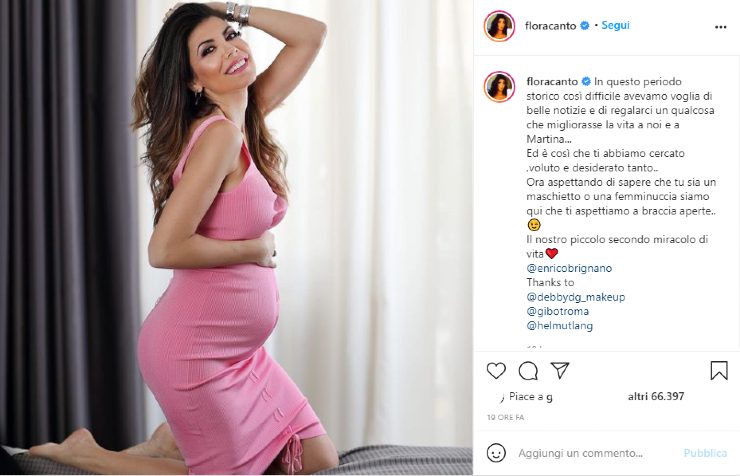Click the floracanto avatar in the post header
The height and width of the screenshot is (476, 740).
tap(499, 26)
